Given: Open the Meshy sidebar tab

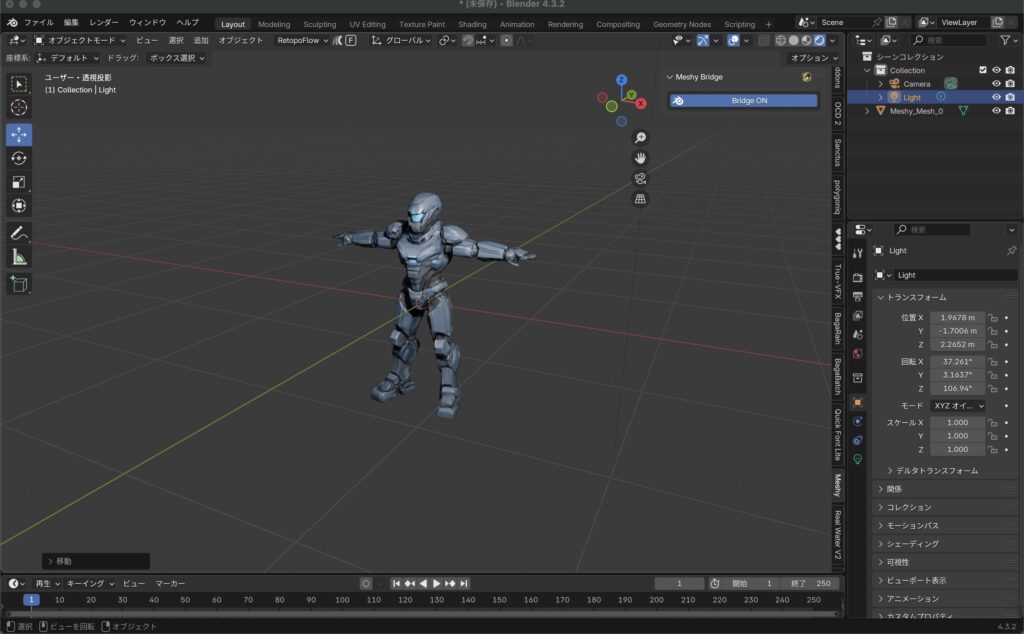Looking at the screenshot, I should coord(838,485).
